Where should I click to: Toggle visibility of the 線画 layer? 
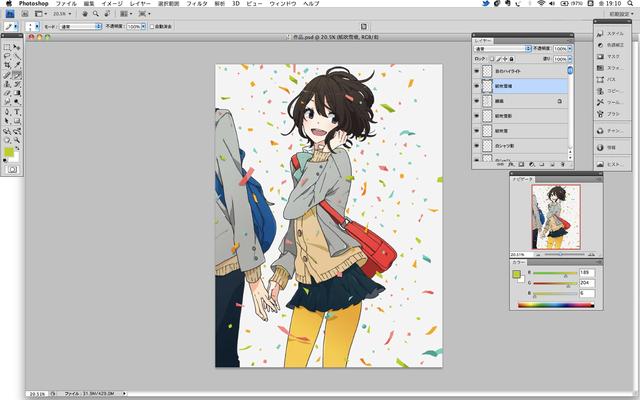[476, 101]
